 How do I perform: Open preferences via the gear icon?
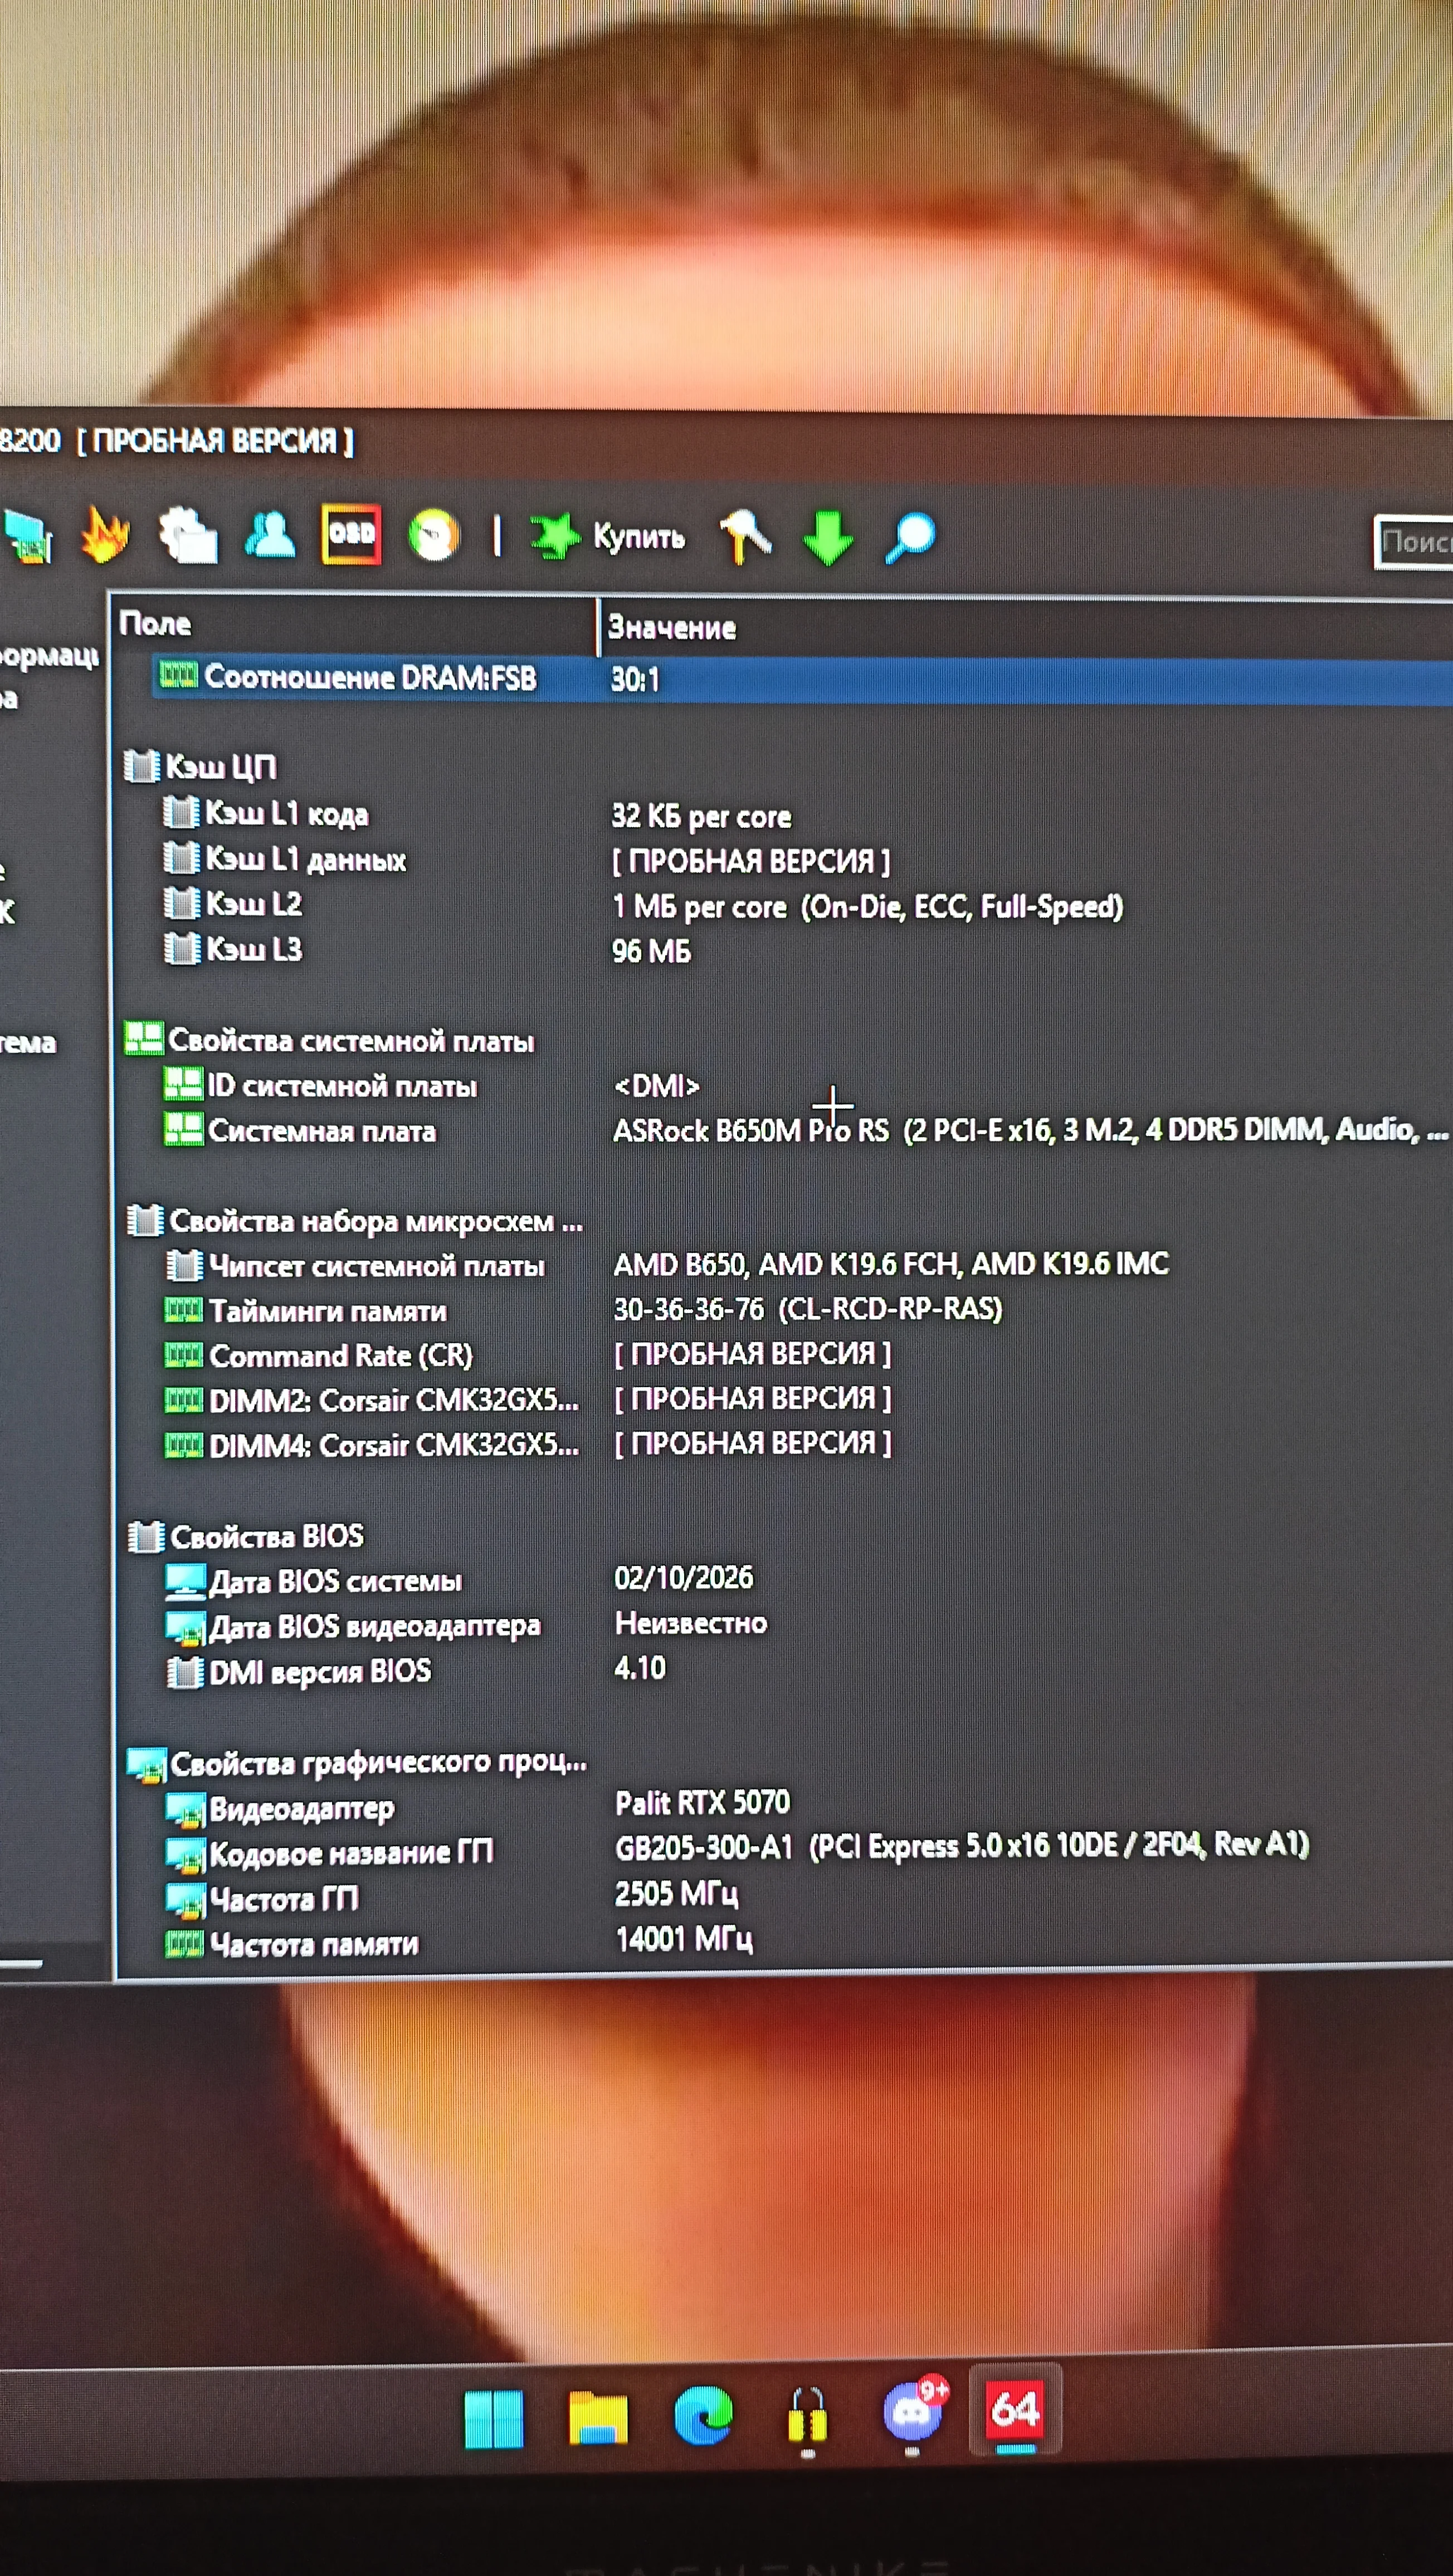pyautogui.click(x=188, y=535)
